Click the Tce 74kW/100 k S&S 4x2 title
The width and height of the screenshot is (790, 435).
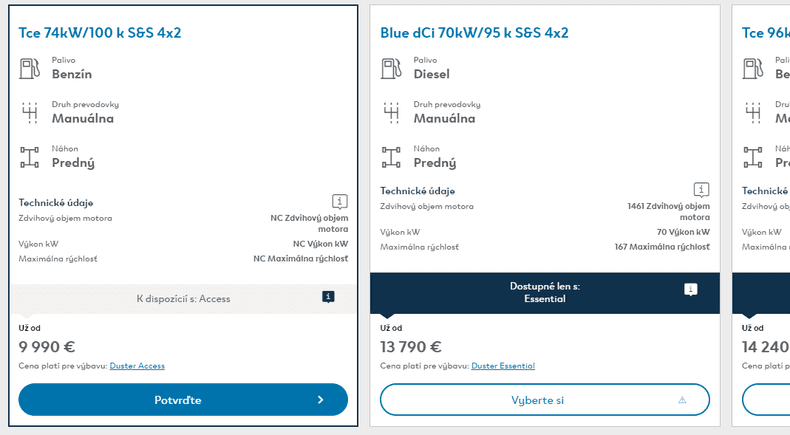pos(100,33)
